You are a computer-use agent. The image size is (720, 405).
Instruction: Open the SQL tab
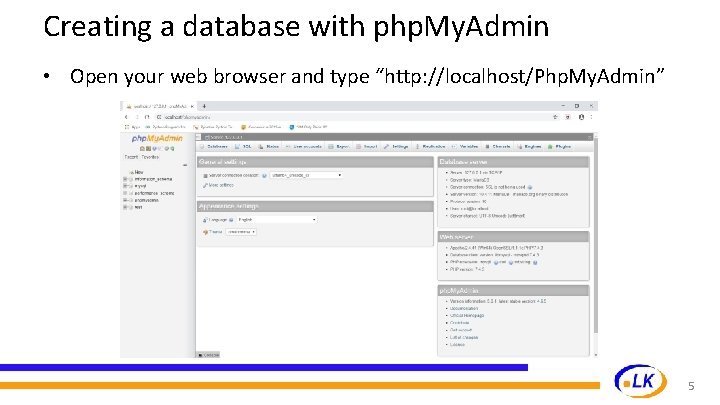[243, 146]
